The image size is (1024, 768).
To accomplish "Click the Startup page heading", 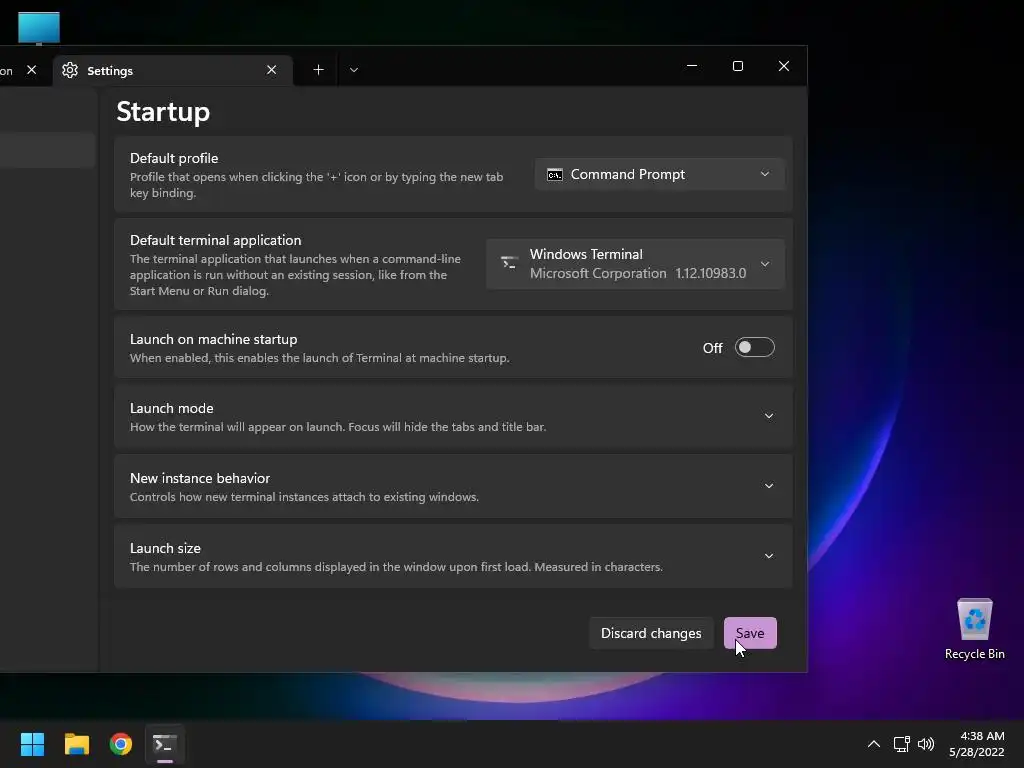I will click(163, 112).
